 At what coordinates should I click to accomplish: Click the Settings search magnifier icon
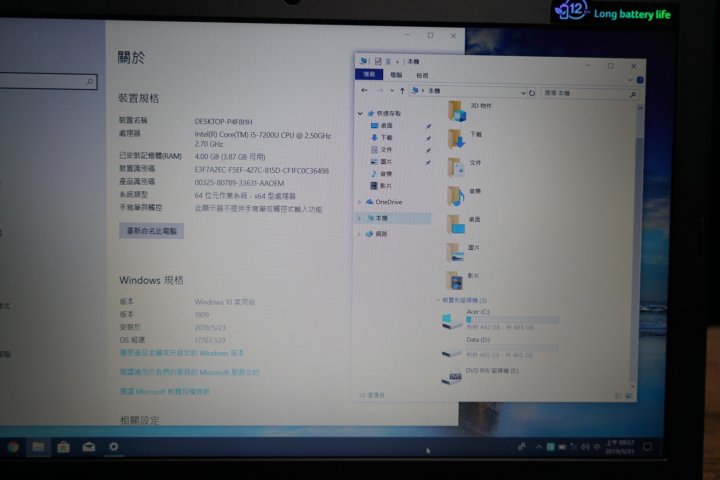point(90,82)
